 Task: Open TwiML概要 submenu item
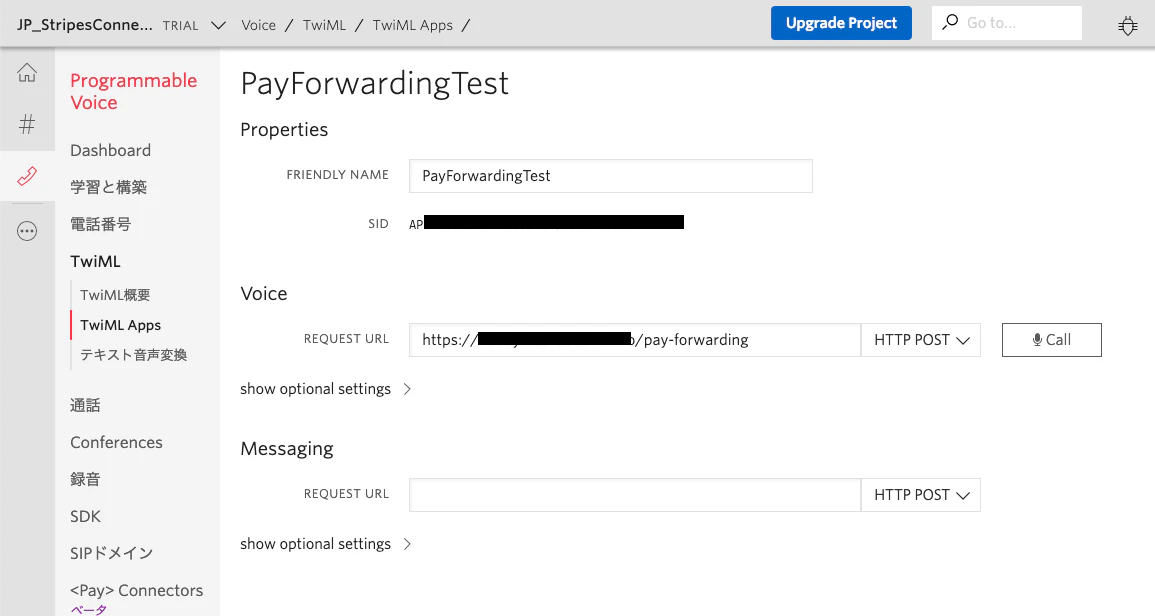pos(115,295)
